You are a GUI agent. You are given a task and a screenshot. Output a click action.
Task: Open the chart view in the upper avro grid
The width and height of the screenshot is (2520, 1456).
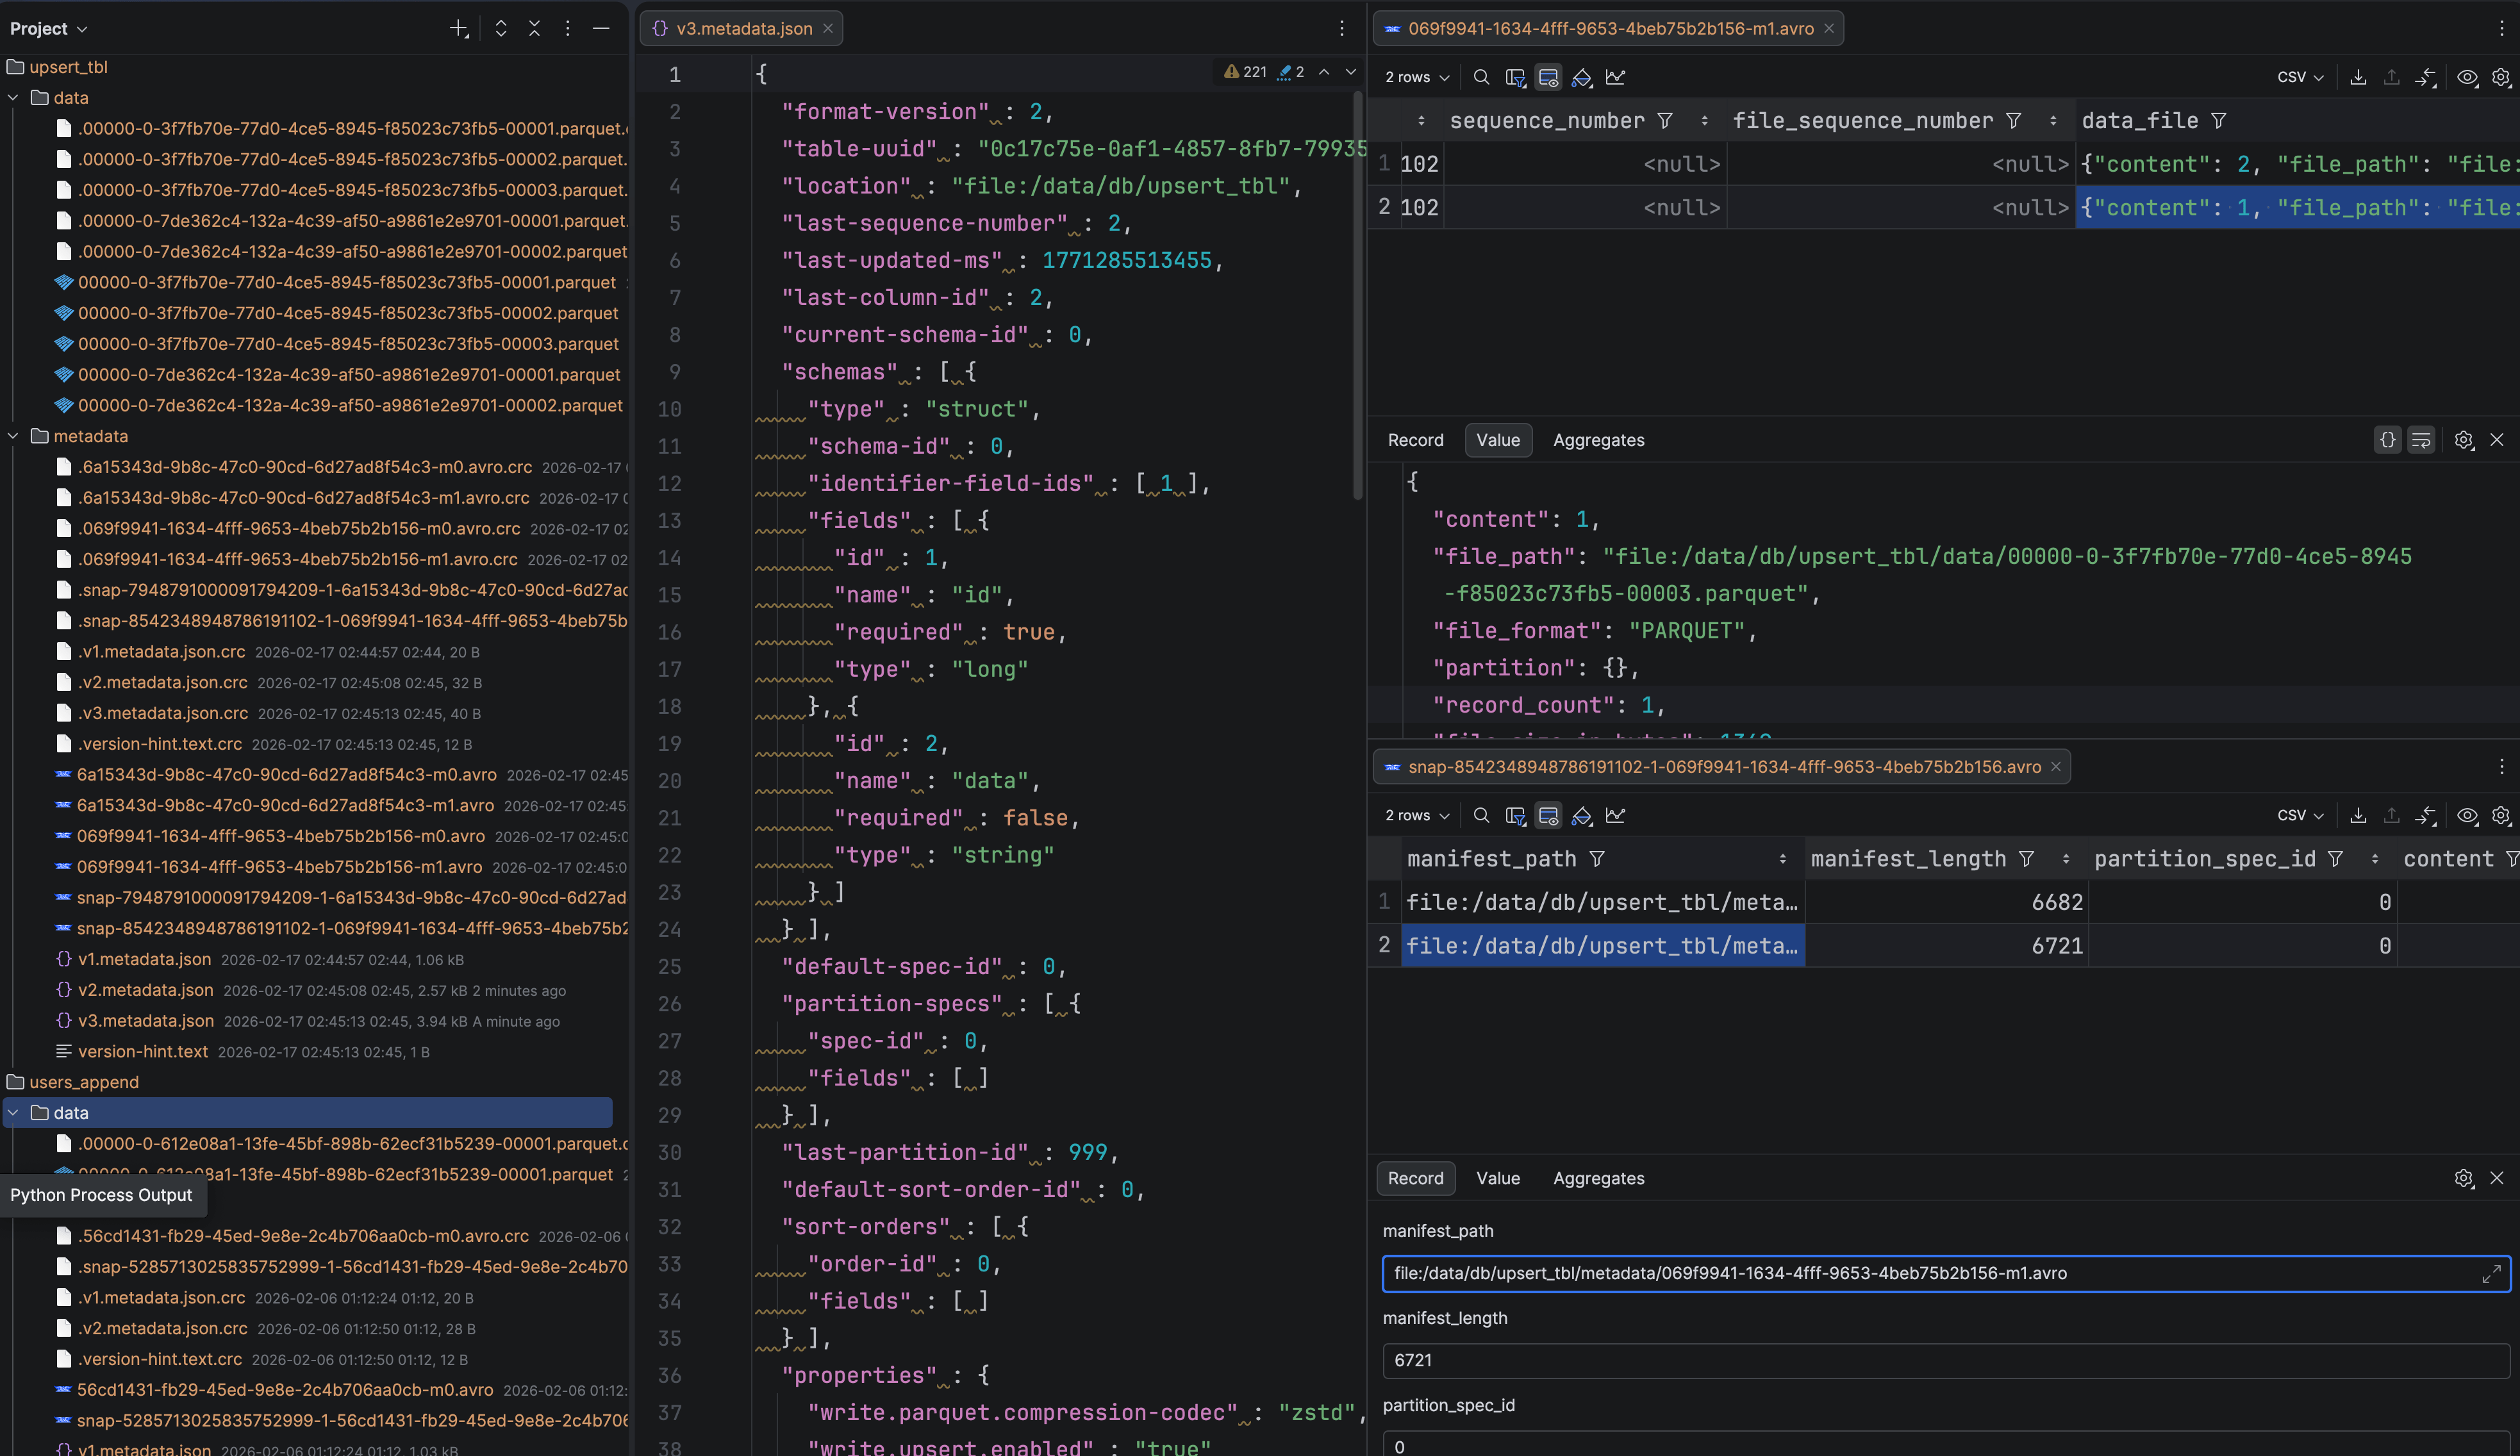[x=1615, y=77]
